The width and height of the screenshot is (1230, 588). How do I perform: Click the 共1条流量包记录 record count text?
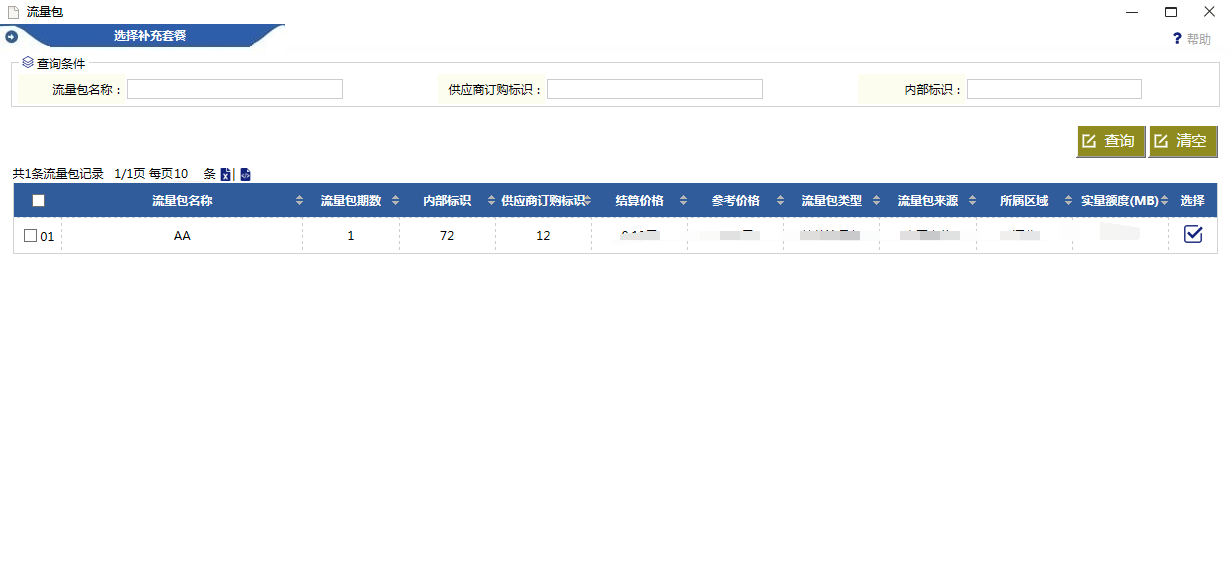[58, 174]
